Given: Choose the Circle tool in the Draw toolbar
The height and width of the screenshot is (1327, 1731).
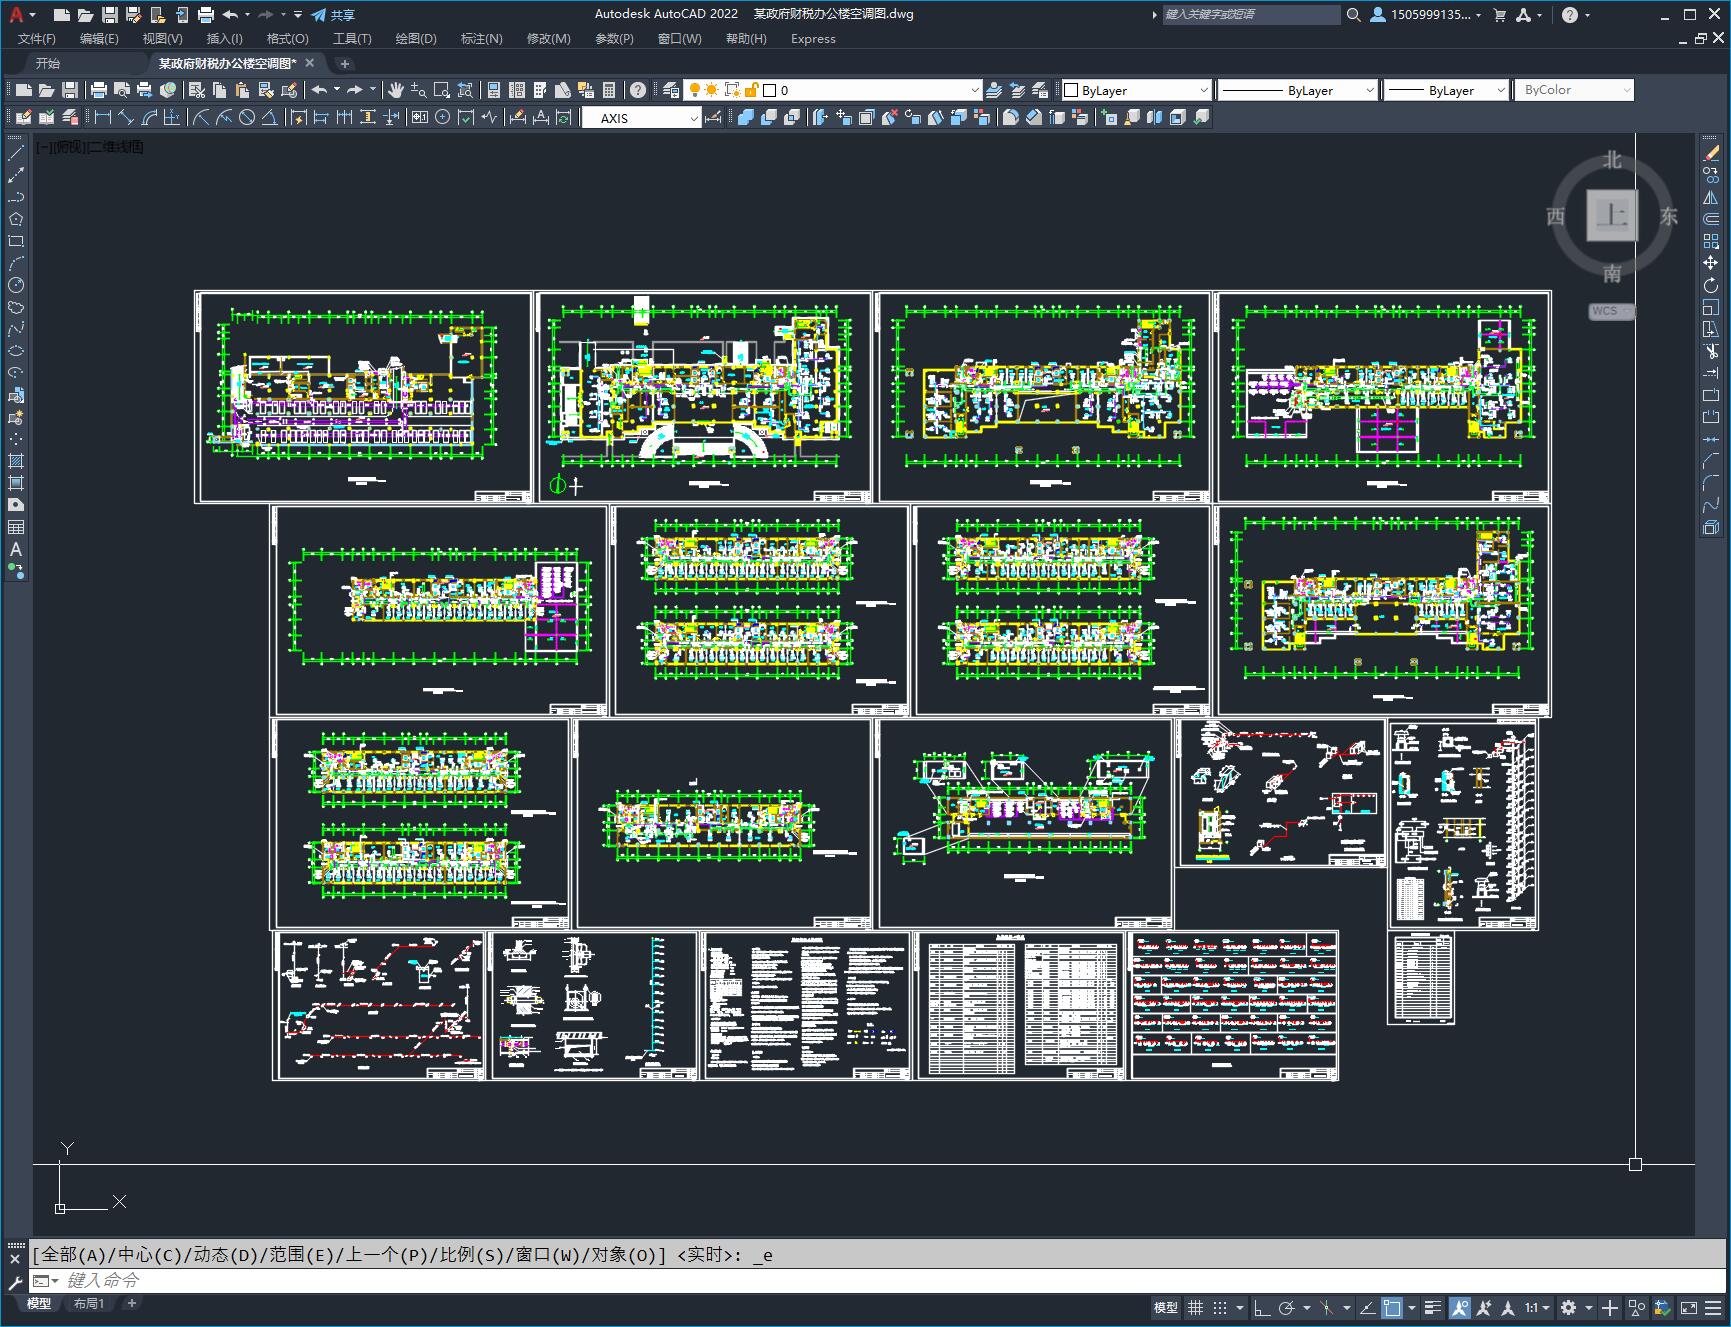Looking at the screenshot, I should click(16, 285).
